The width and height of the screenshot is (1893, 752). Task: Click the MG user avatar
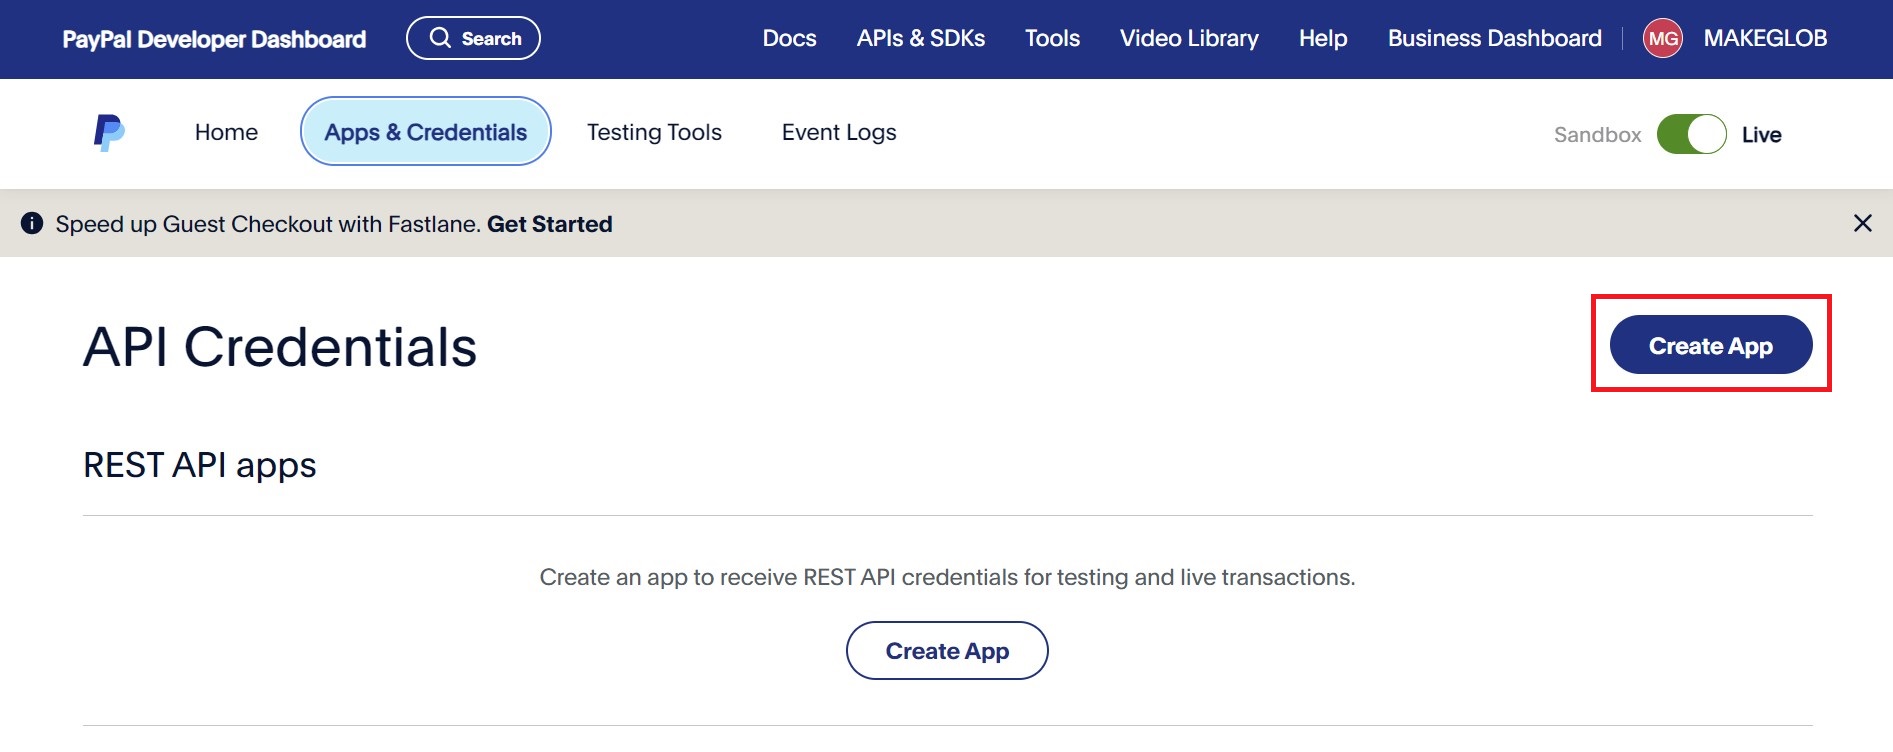coord(1662,38)
